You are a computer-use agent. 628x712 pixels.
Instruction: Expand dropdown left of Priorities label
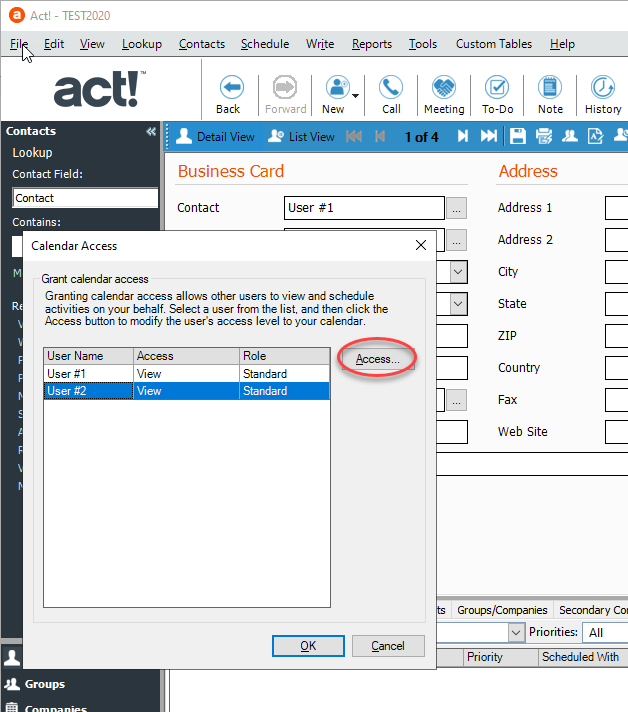[x=515, y=632]
